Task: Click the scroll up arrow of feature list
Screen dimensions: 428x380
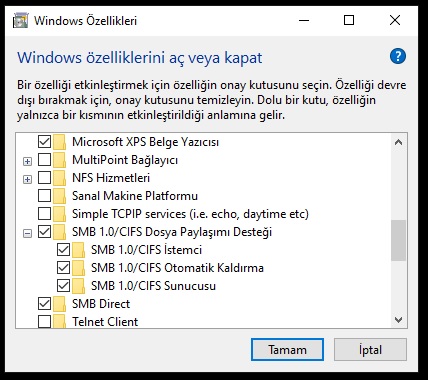Action: tap(398, 143)
